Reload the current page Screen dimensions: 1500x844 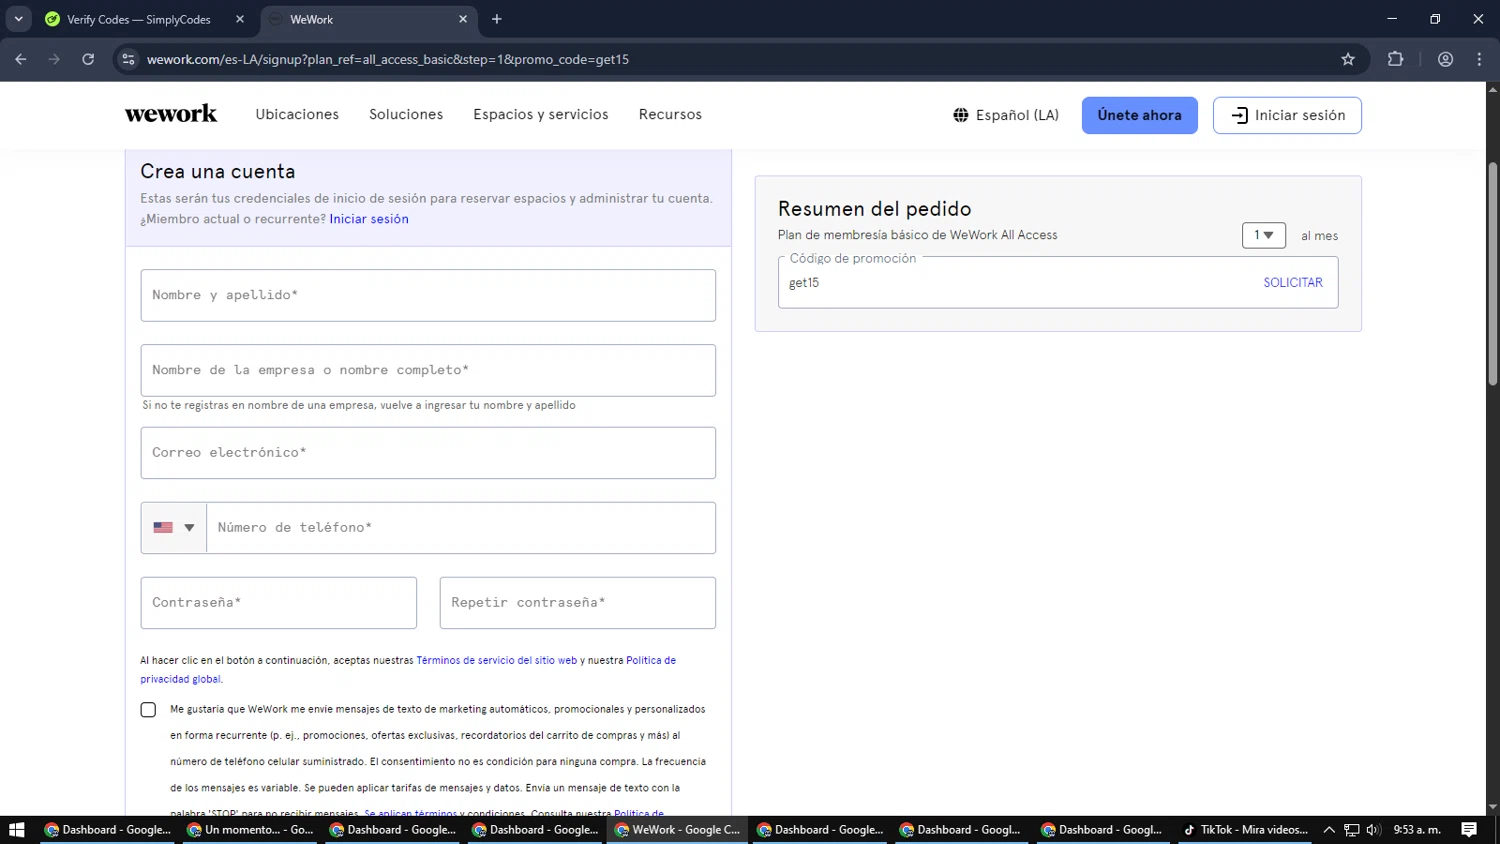point(88,59)
